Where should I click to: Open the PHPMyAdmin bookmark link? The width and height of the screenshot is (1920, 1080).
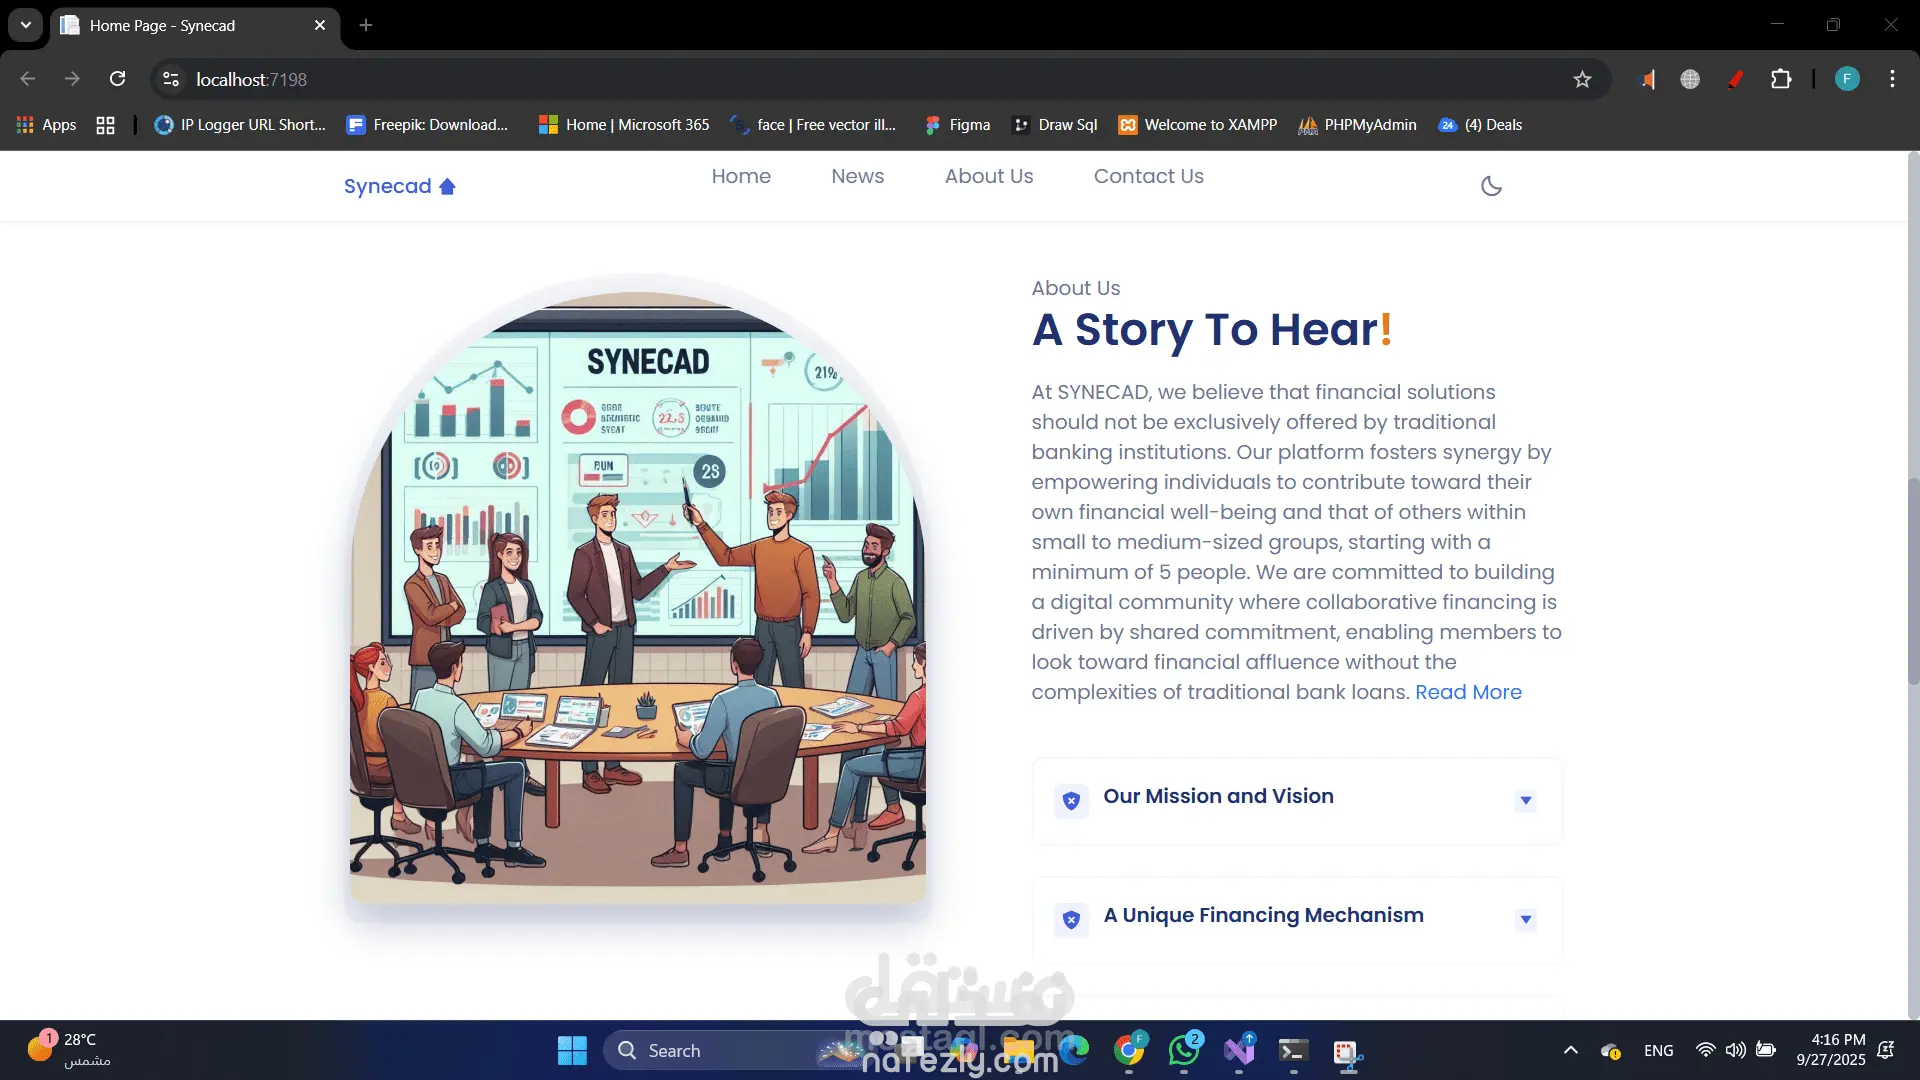pos(1358,125)
